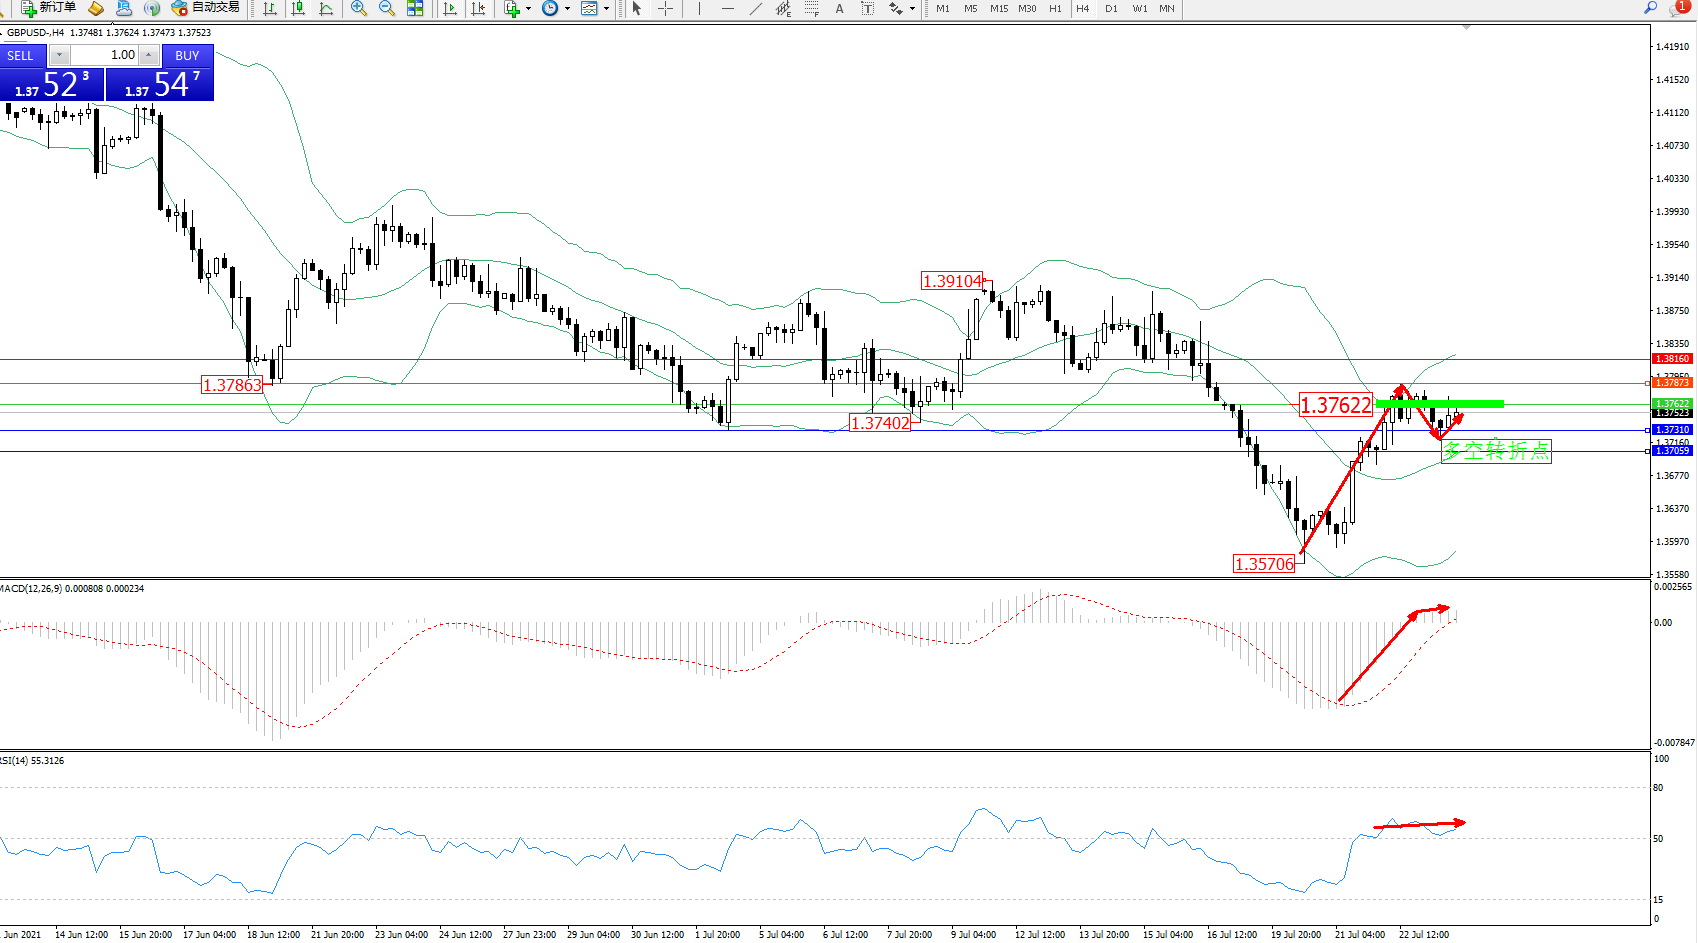Select the Fibonacci retracement tool
The width and height of the screenshot is (1698, 943).
tap(811, 9)
